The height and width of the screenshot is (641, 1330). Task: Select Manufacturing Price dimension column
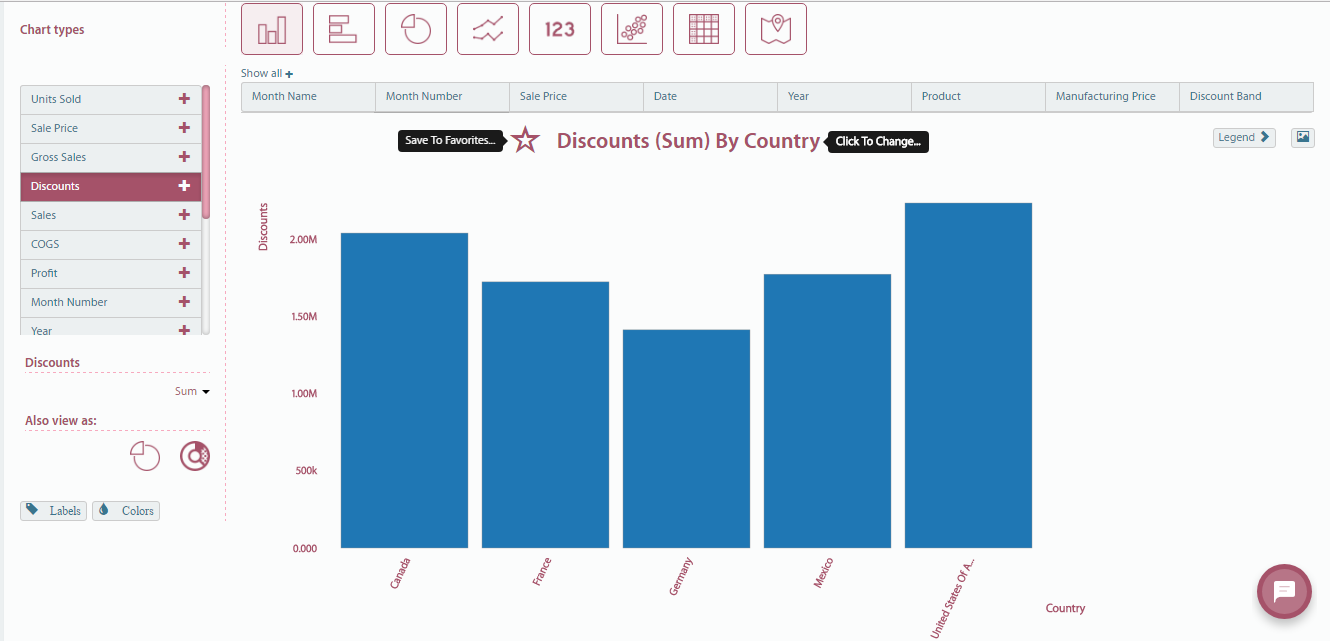coord(1112,97)
